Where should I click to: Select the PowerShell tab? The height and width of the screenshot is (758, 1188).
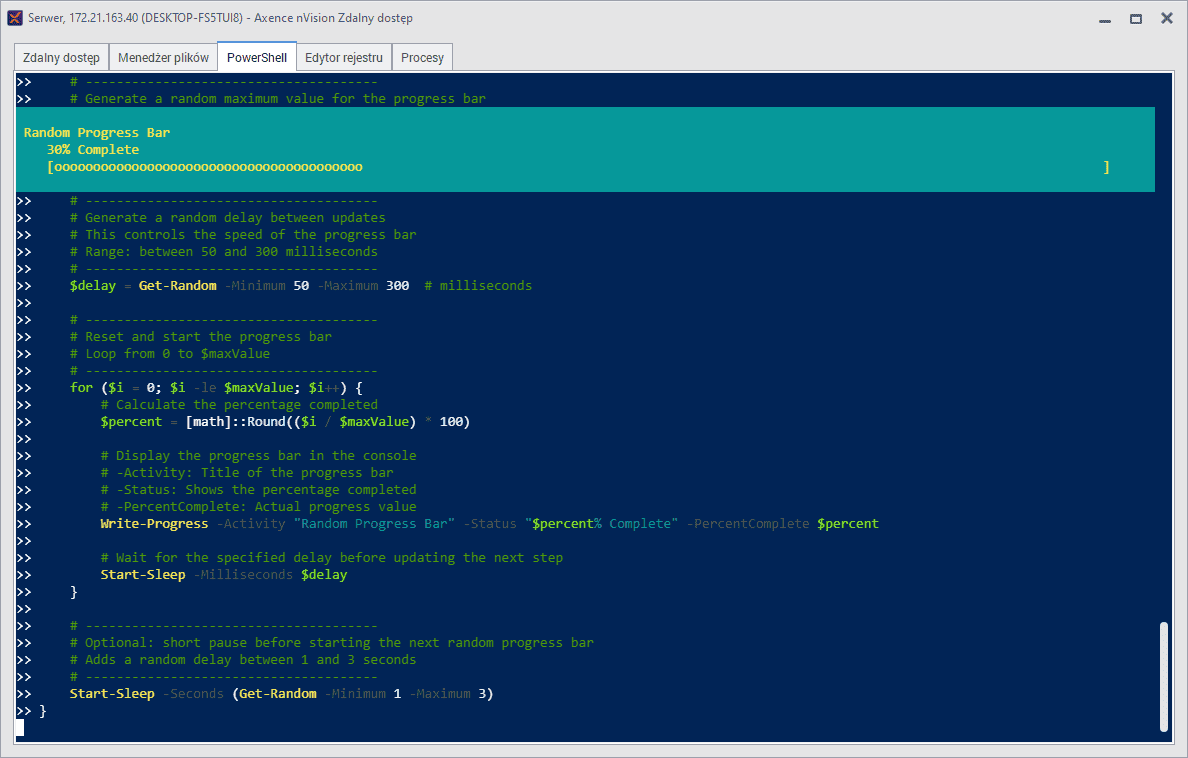(x=257, y=58)
